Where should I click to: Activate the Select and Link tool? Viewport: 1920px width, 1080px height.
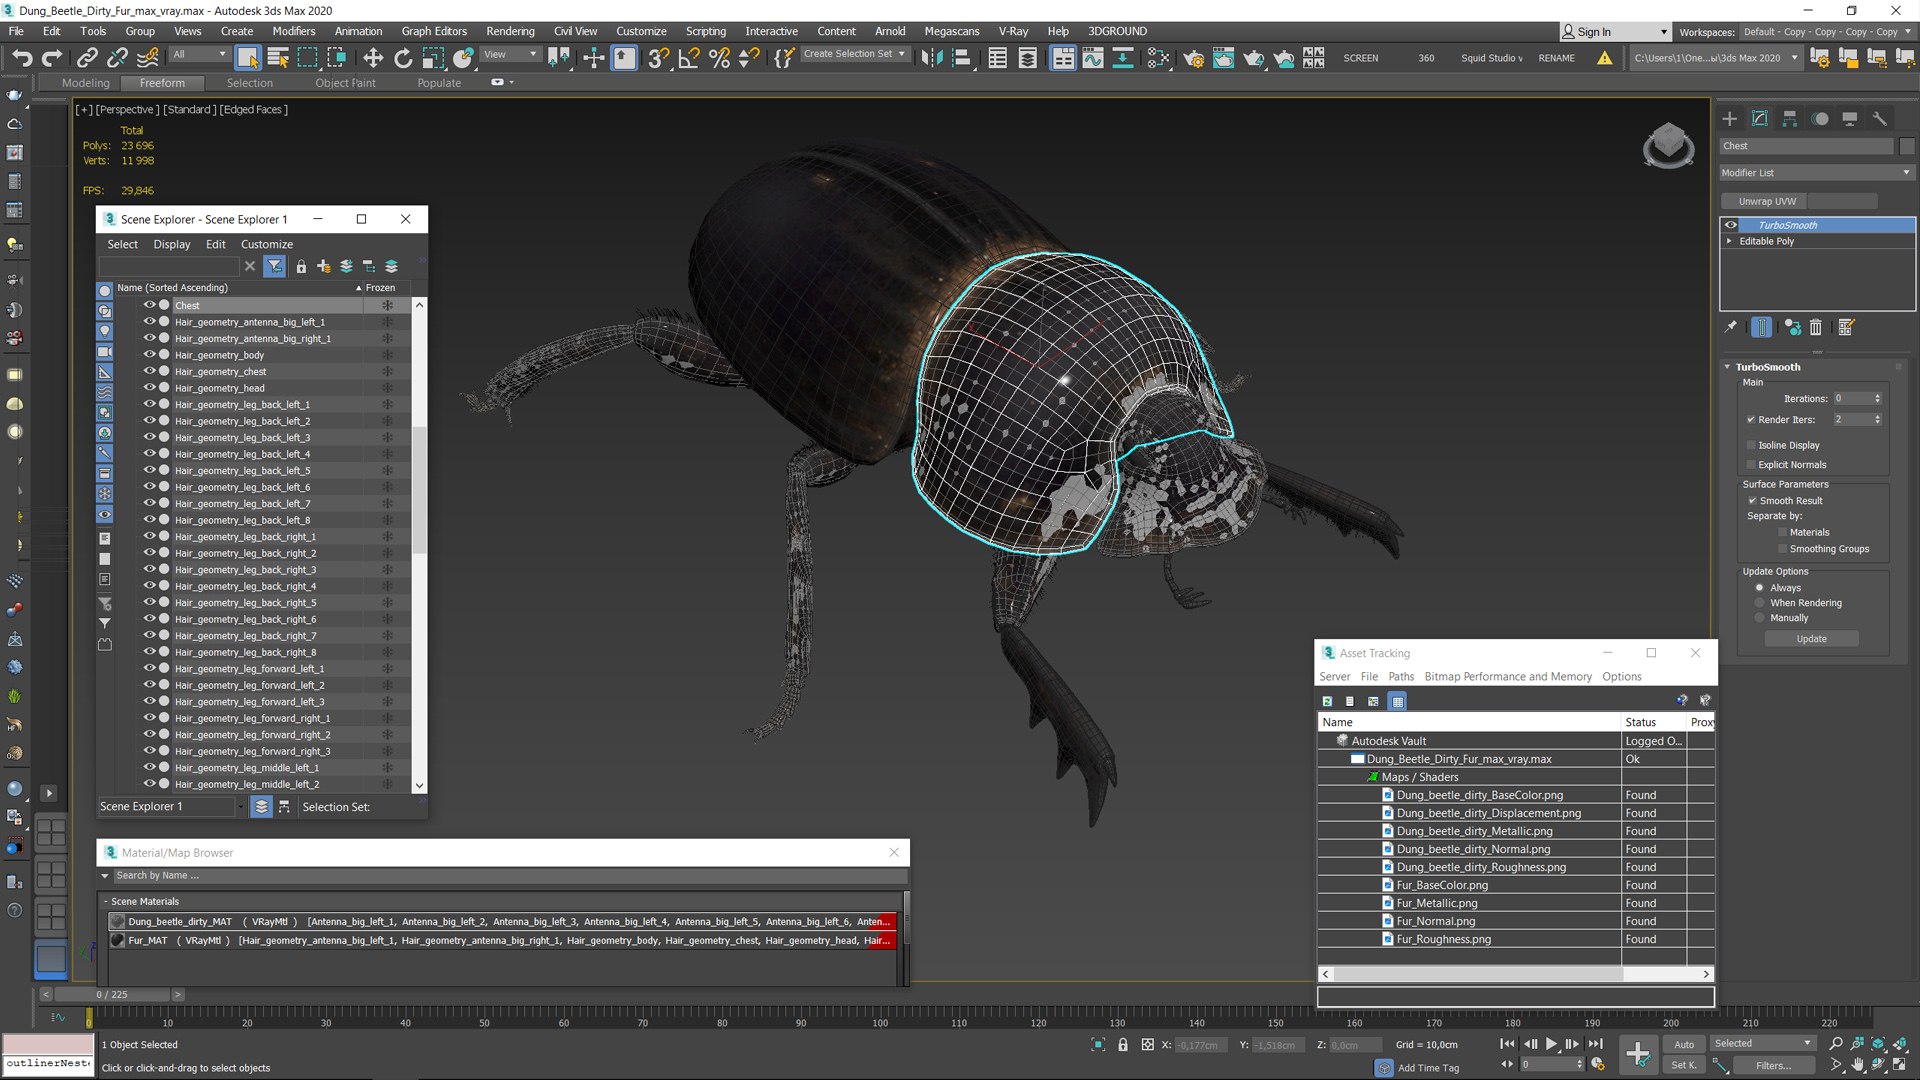click(x=88, y=58)
